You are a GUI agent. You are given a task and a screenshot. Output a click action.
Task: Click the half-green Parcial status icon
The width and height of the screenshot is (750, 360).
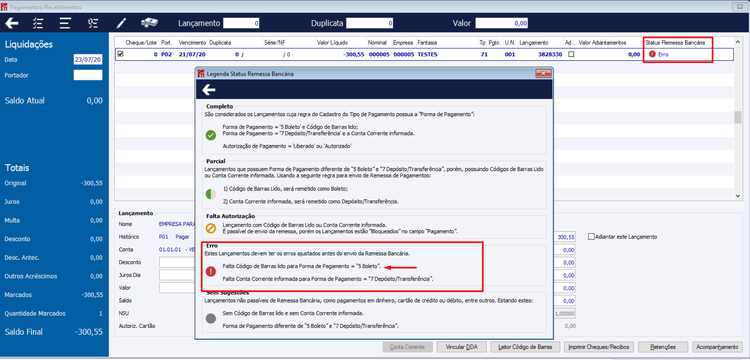click(x=211, y=194)
